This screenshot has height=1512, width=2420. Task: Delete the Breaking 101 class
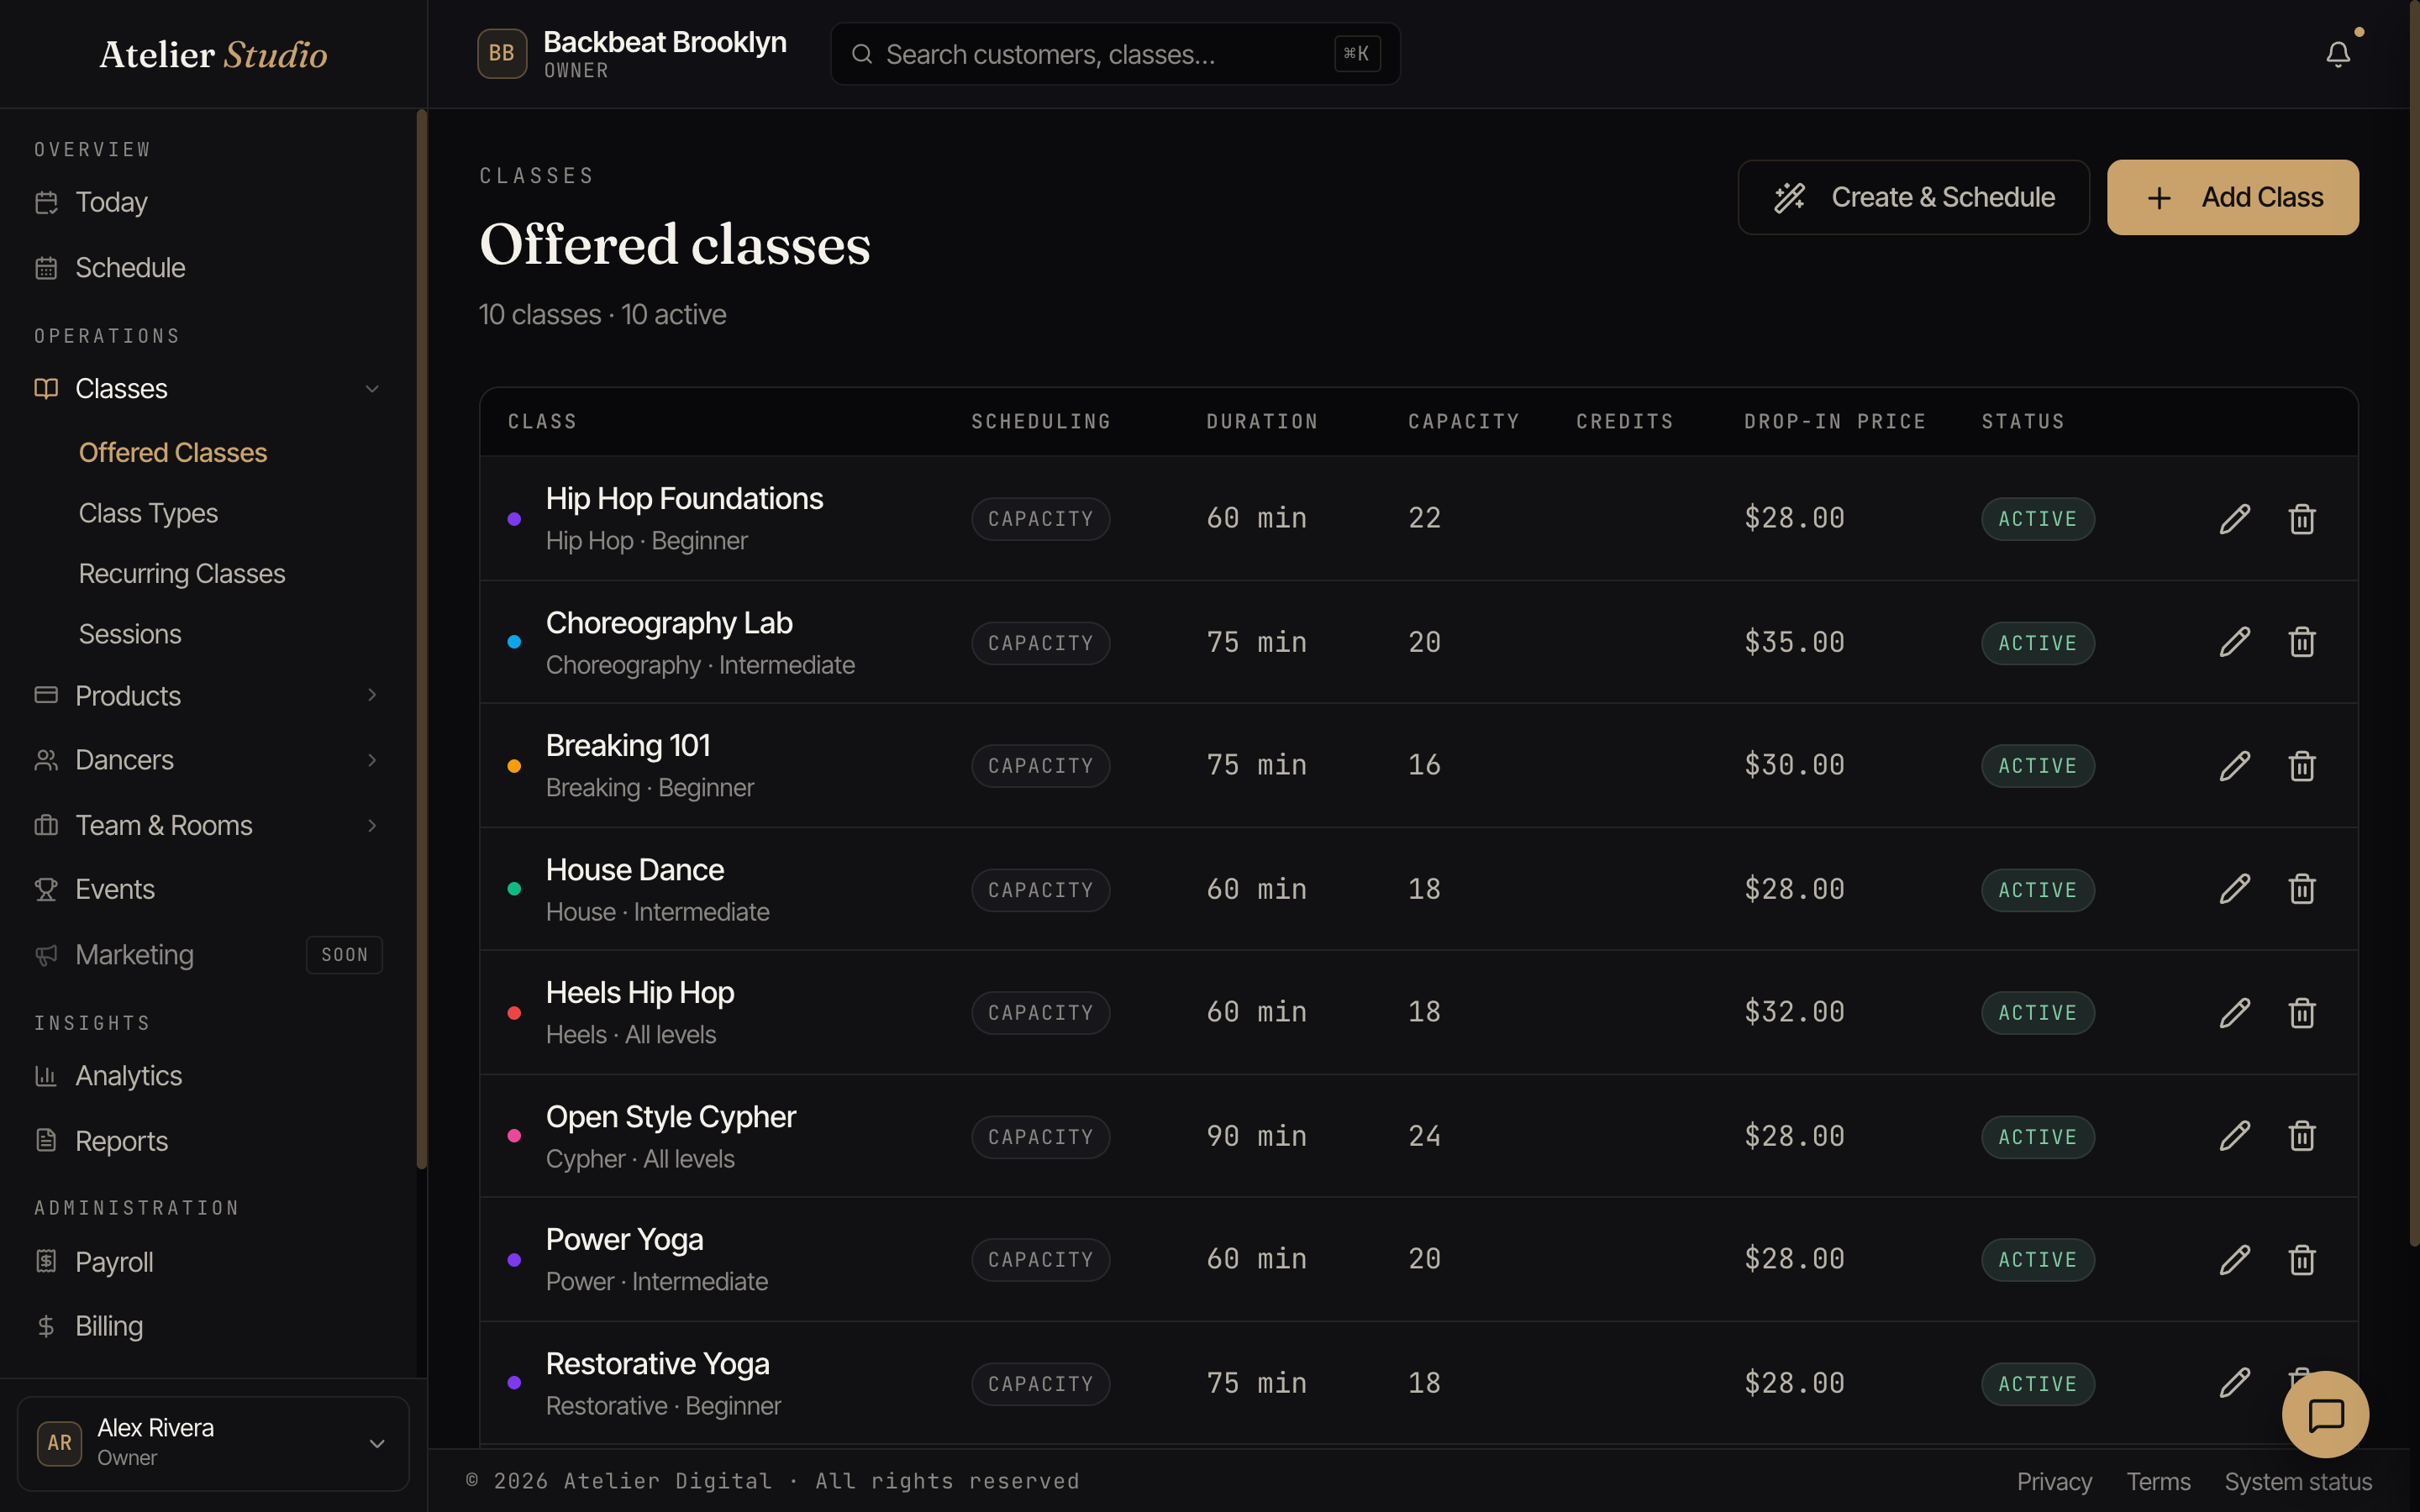[x=2302, y=766]
